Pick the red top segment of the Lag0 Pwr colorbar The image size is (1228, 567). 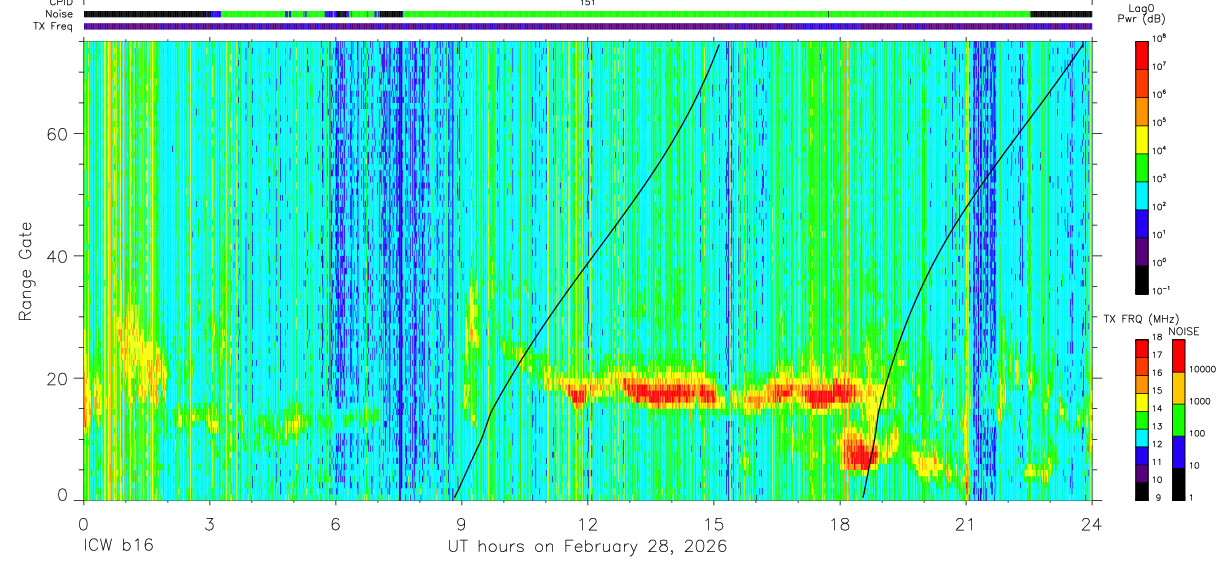point(1142,54)
